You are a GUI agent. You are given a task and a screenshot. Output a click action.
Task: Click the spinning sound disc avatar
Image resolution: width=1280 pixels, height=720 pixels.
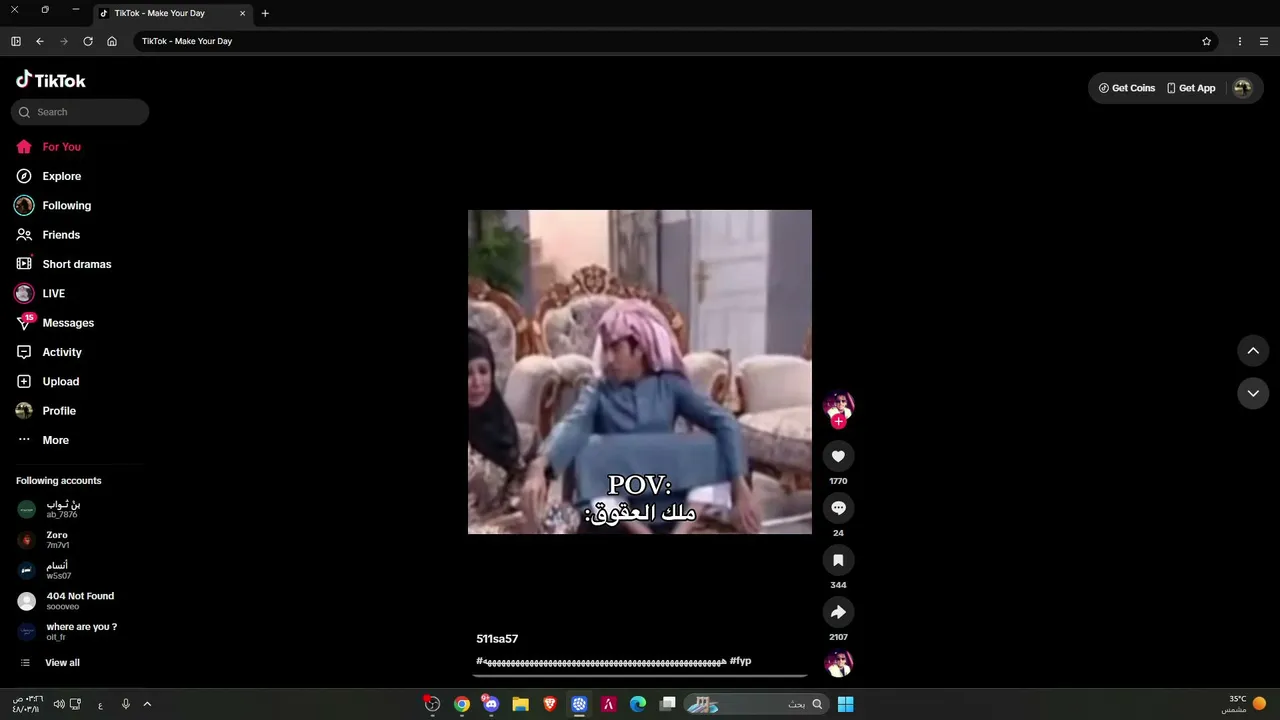[x=838, y=663]
